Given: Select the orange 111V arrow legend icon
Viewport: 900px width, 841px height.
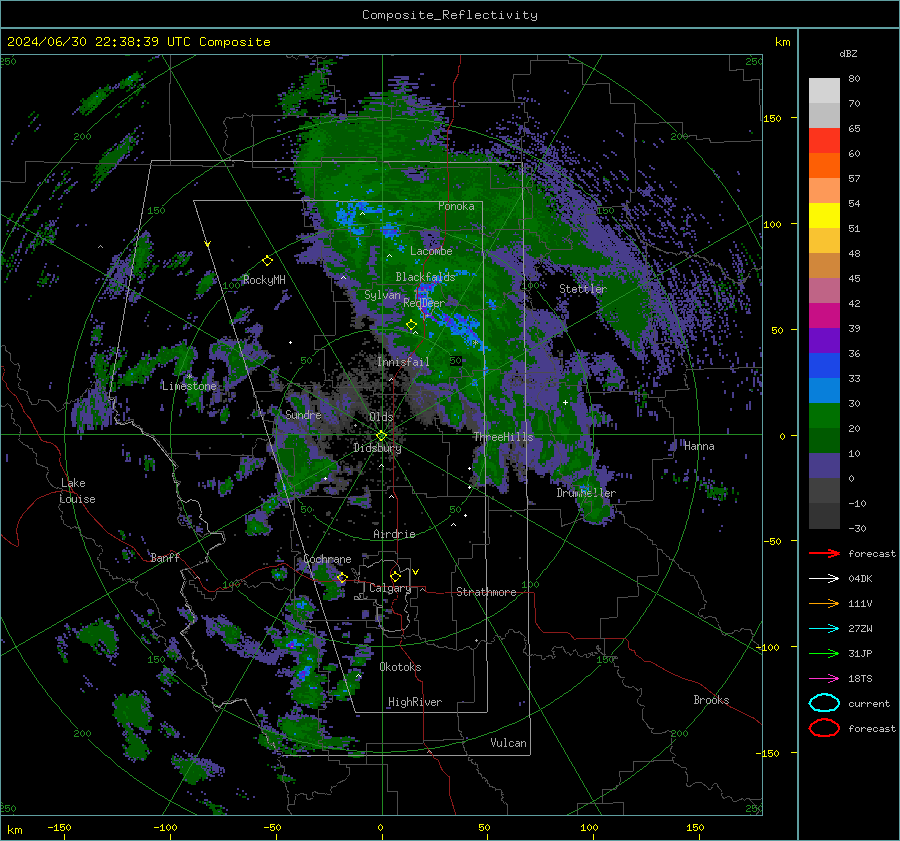Looking at the screenshot, I should pos(824,603).
